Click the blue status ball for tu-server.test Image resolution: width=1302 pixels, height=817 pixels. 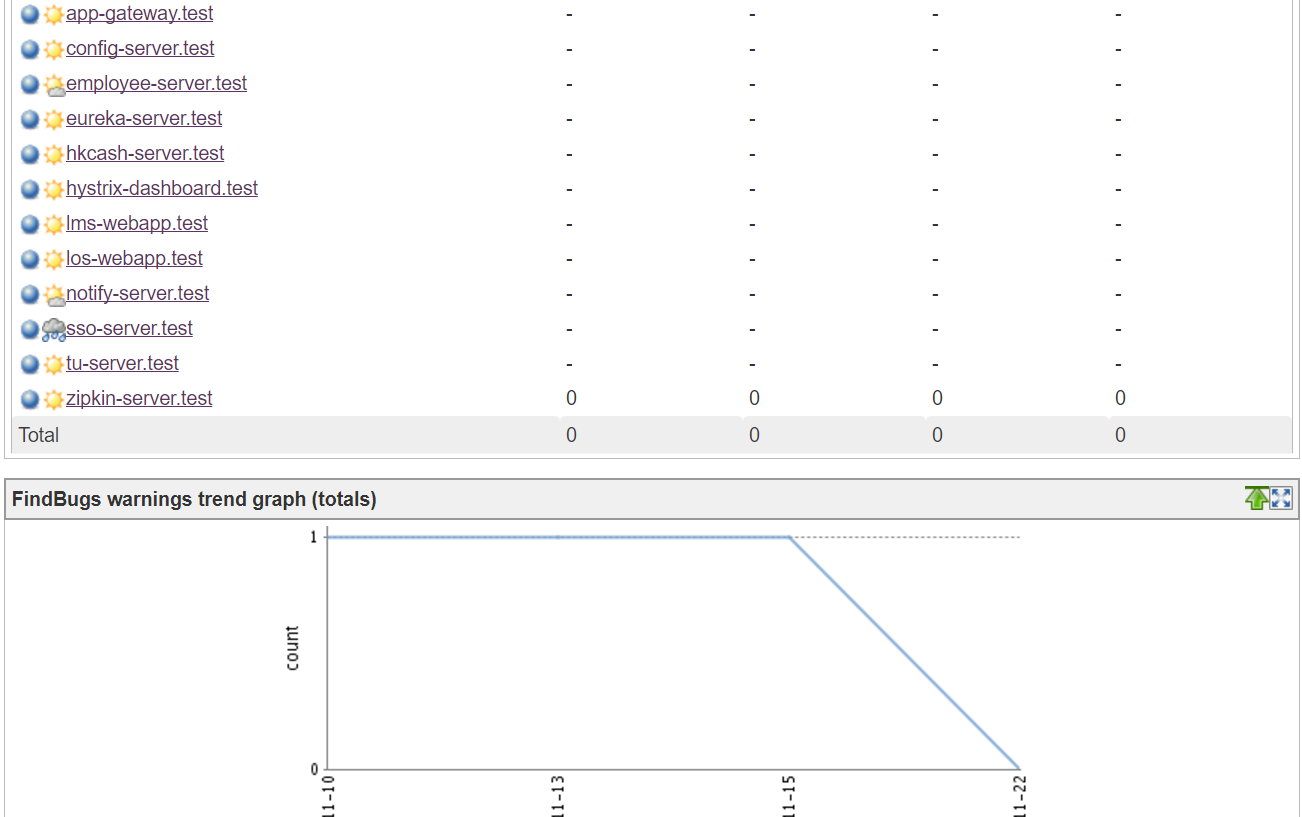pos(30,365)
